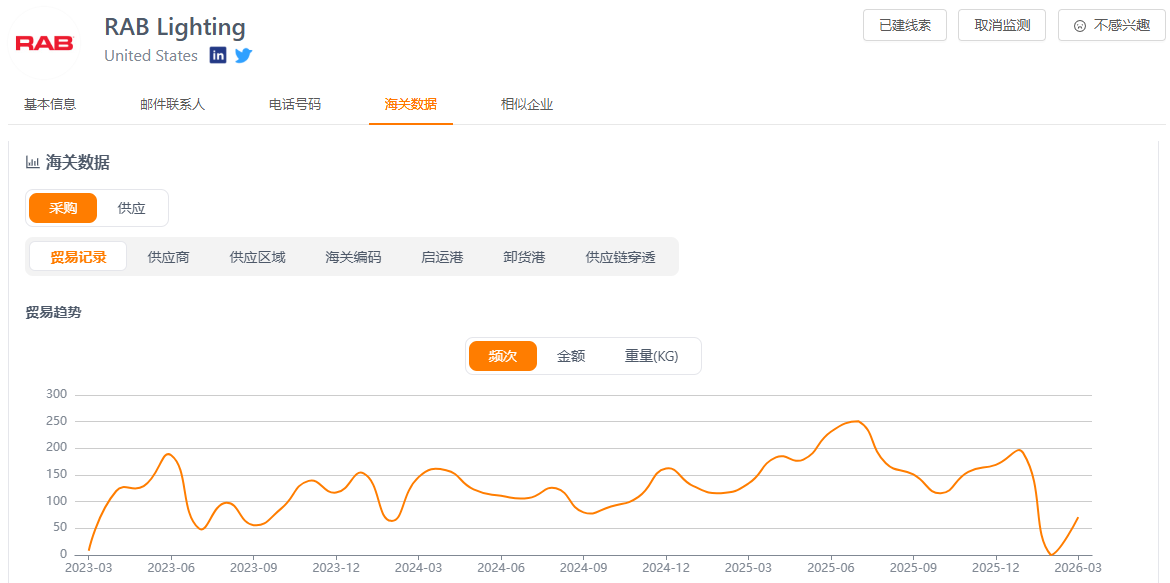
Task: Open the 启运港 sub-tab
Action: pos(442,258)
